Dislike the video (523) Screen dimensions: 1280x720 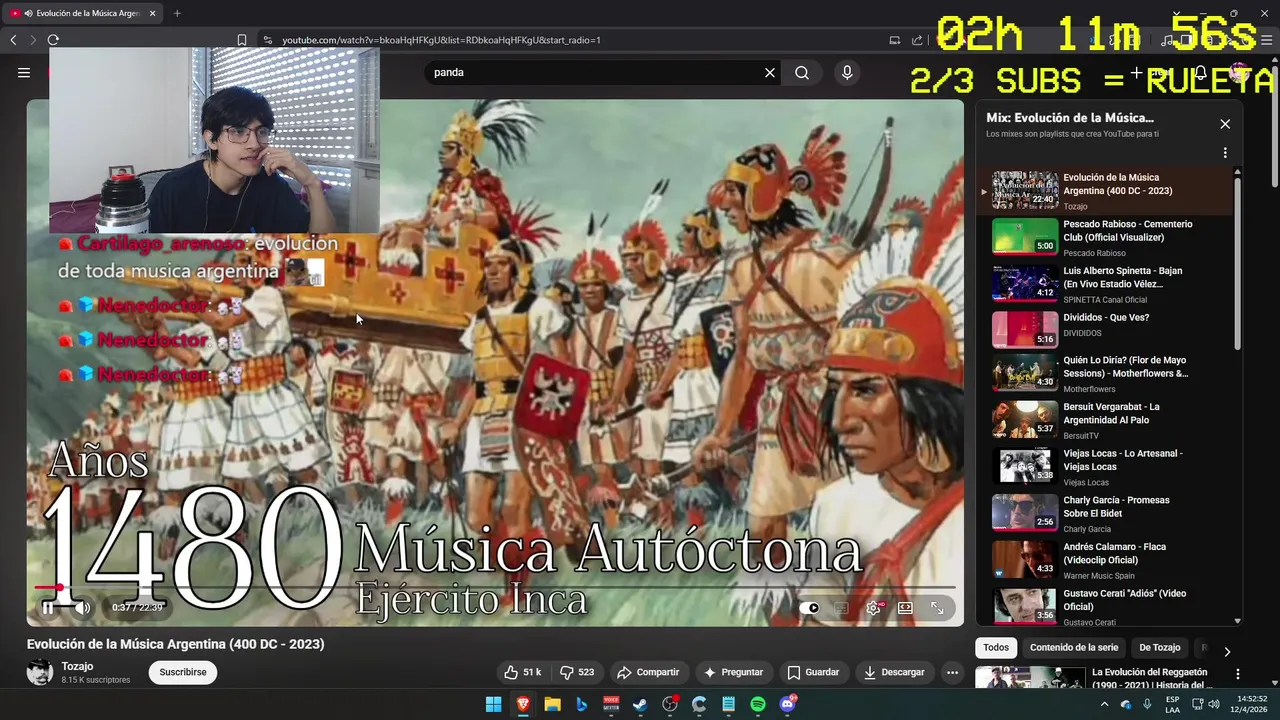point(577,672)
